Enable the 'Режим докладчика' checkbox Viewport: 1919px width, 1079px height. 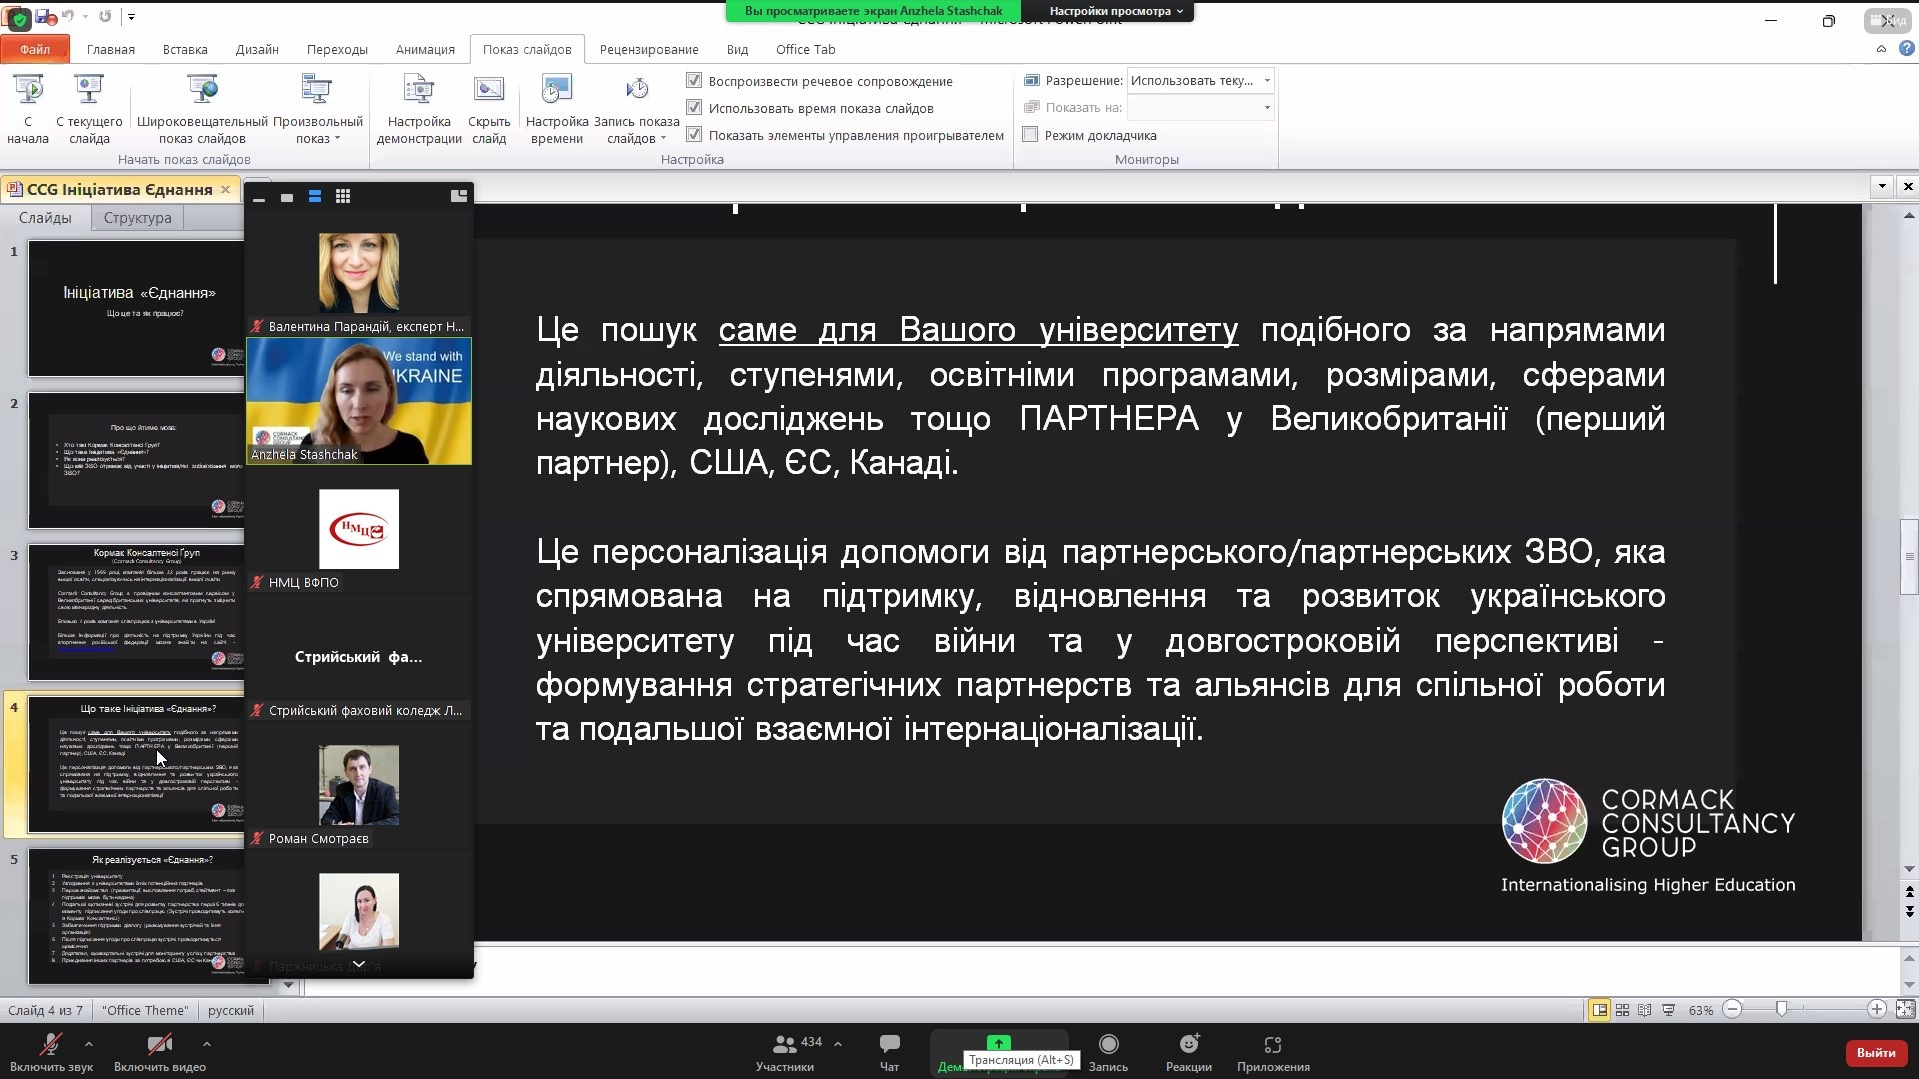(x=1031, y=135)
